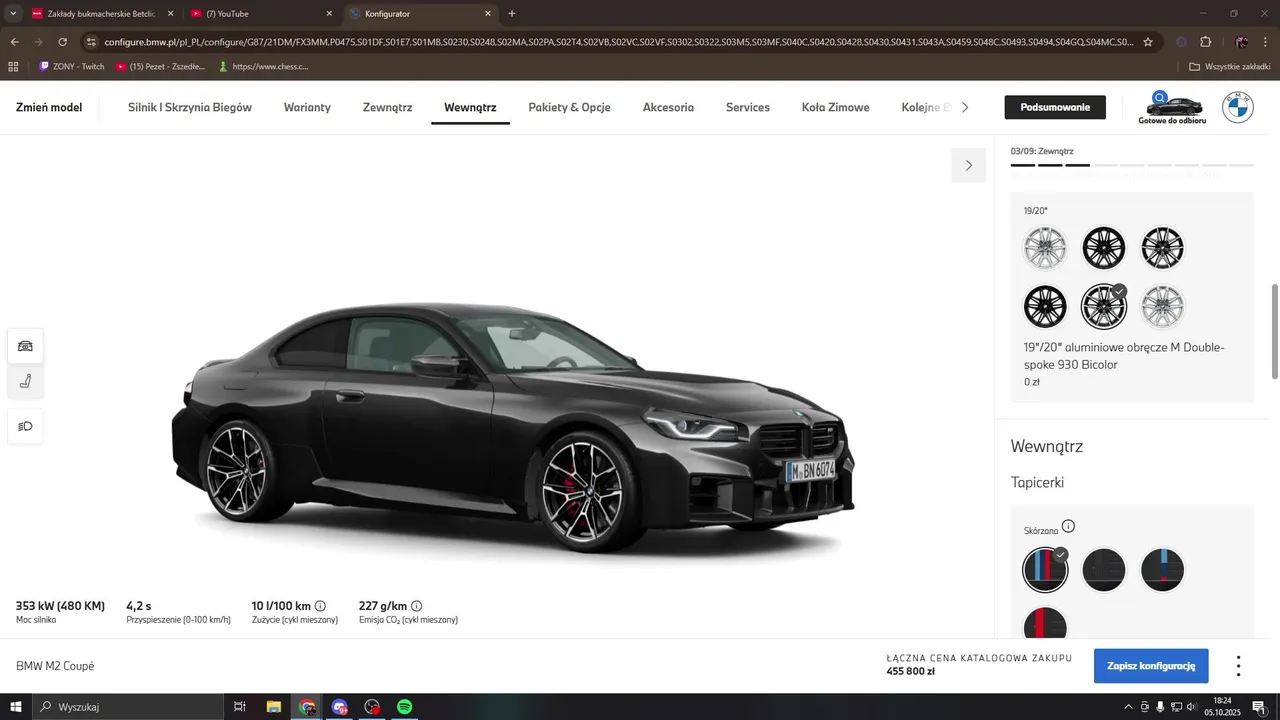Image resolution: width=1280 pixels, height=720 pixels.
Task: Go to next car image arrow
Action: point(968,165)
